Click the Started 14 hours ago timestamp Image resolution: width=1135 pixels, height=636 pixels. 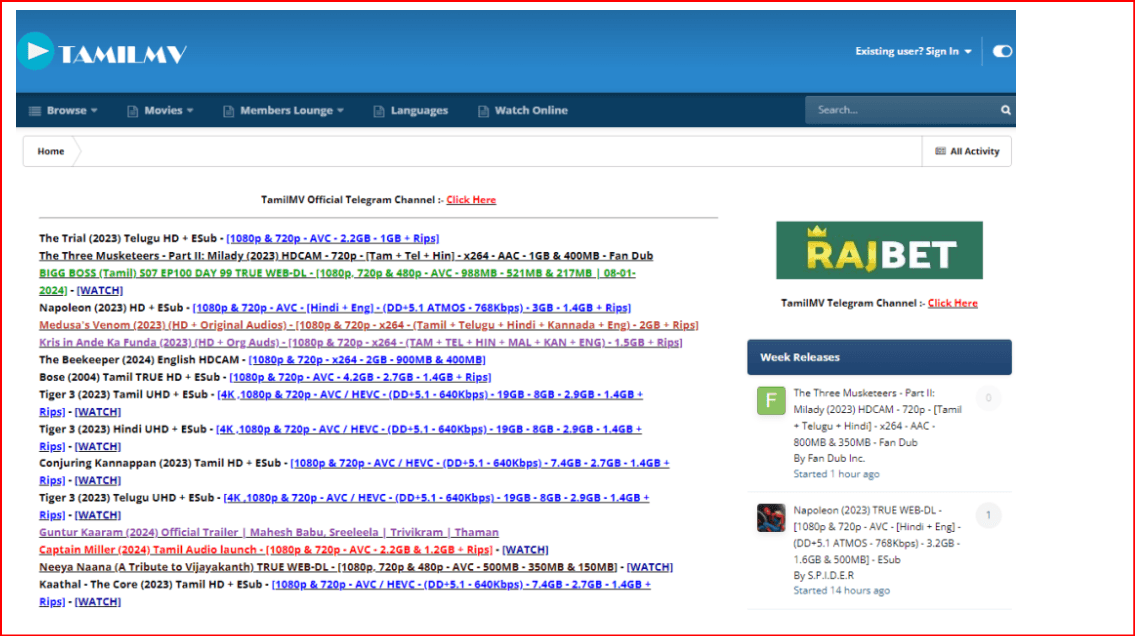point(842,590)
